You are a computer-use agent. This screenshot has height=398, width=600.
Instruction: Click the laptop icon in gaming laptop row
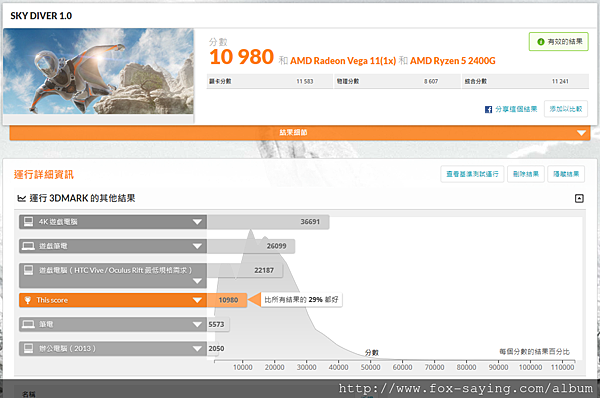tap(28, 246)
